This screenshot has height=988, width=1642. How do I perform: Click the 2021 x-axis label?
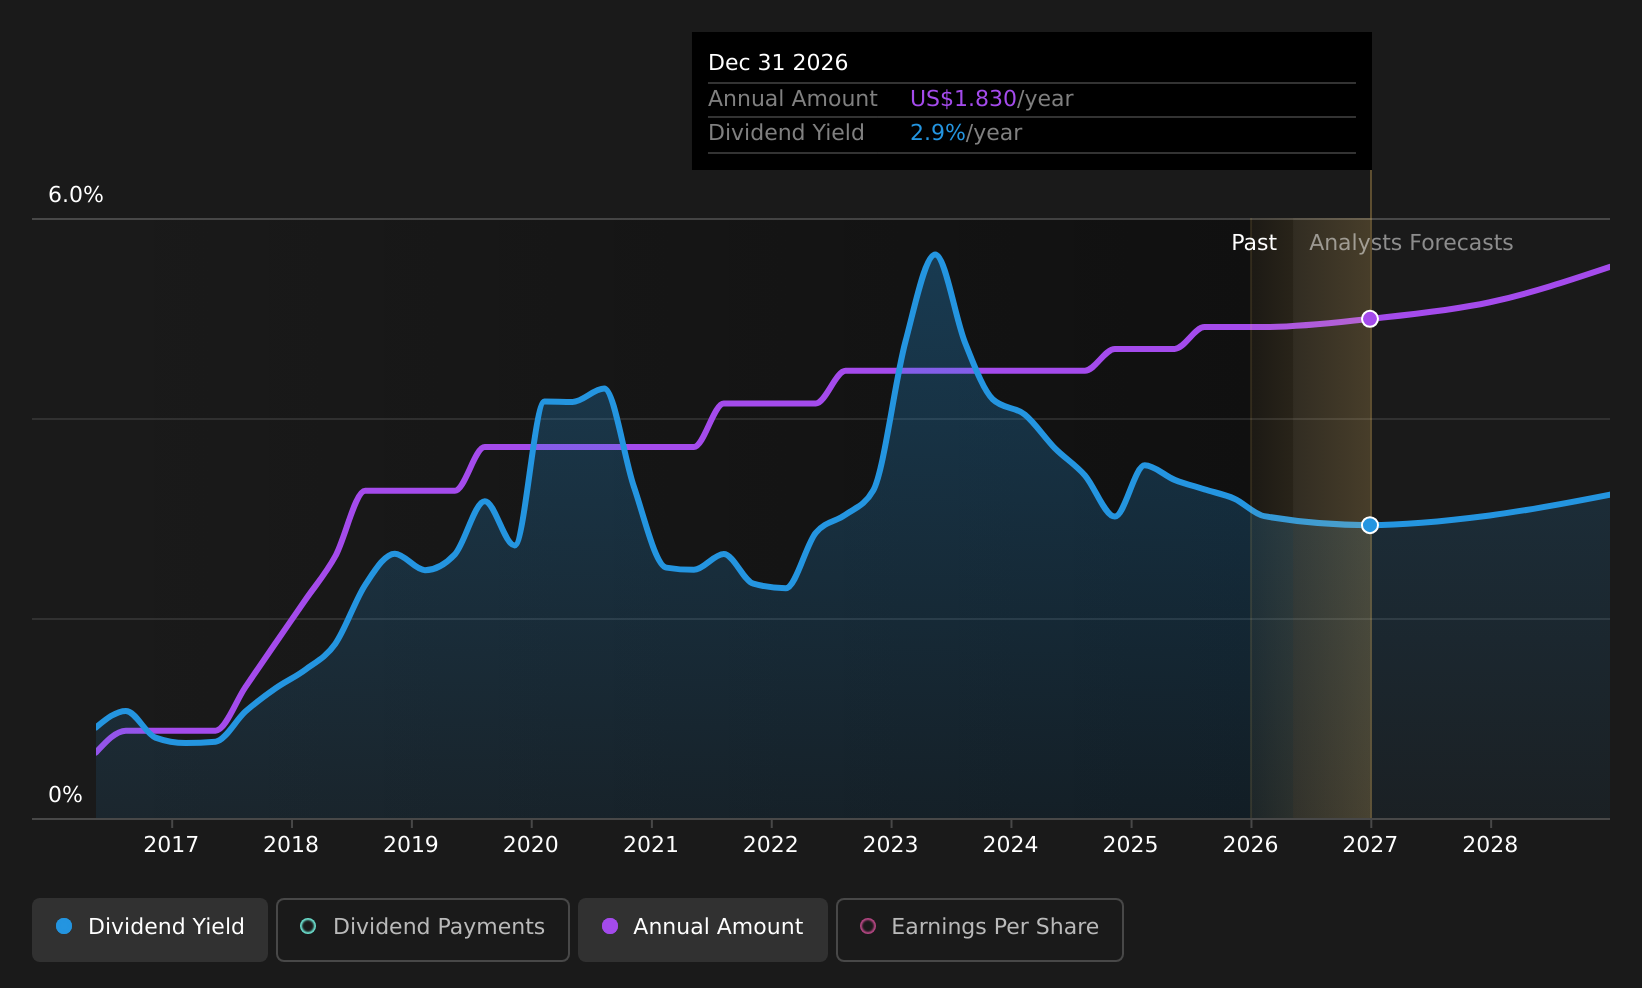coord(651,845)
